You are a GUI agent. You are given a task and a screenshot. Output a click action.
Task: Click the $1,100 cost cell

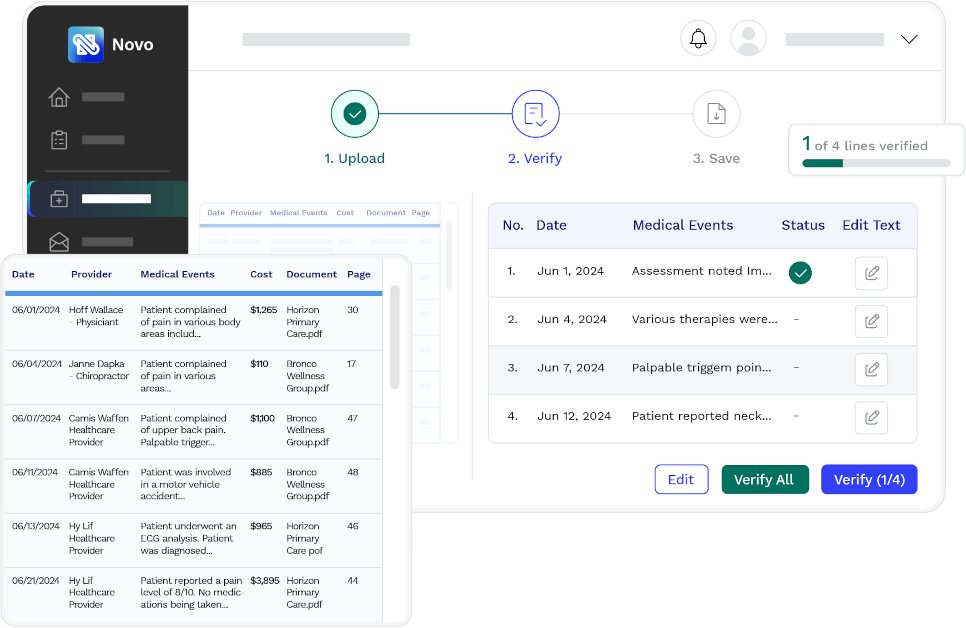click(262, 418)
